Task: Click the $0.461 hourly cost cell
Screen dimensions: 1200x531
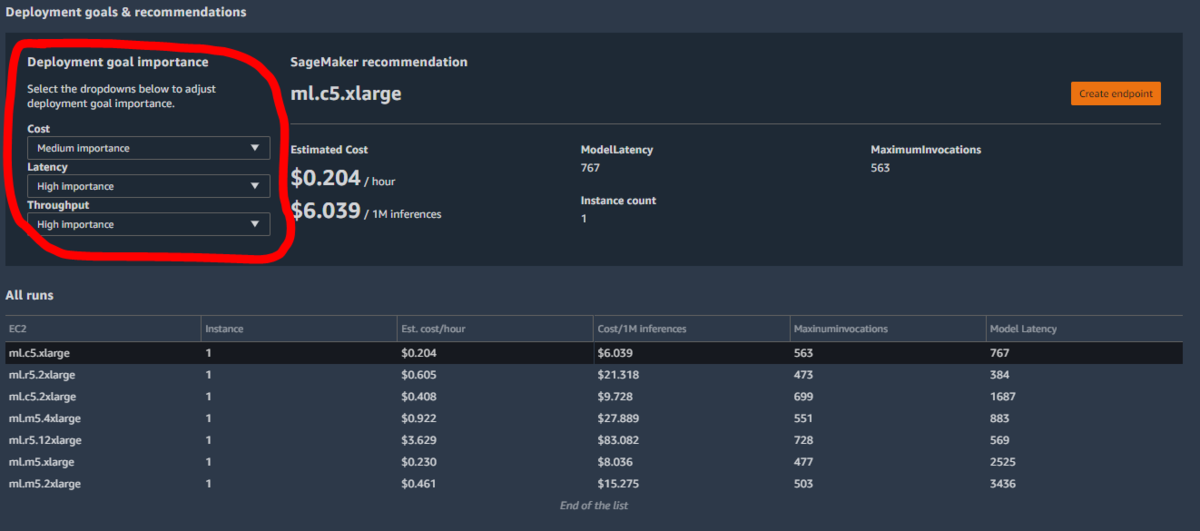Action: (x=419, y=484)
